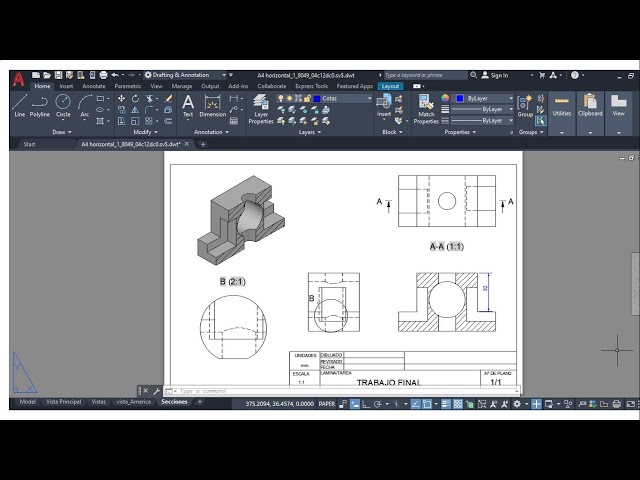Open the Manage ribbon tab
This screenshot has width=640, height=480.
[x=182, y=86]
